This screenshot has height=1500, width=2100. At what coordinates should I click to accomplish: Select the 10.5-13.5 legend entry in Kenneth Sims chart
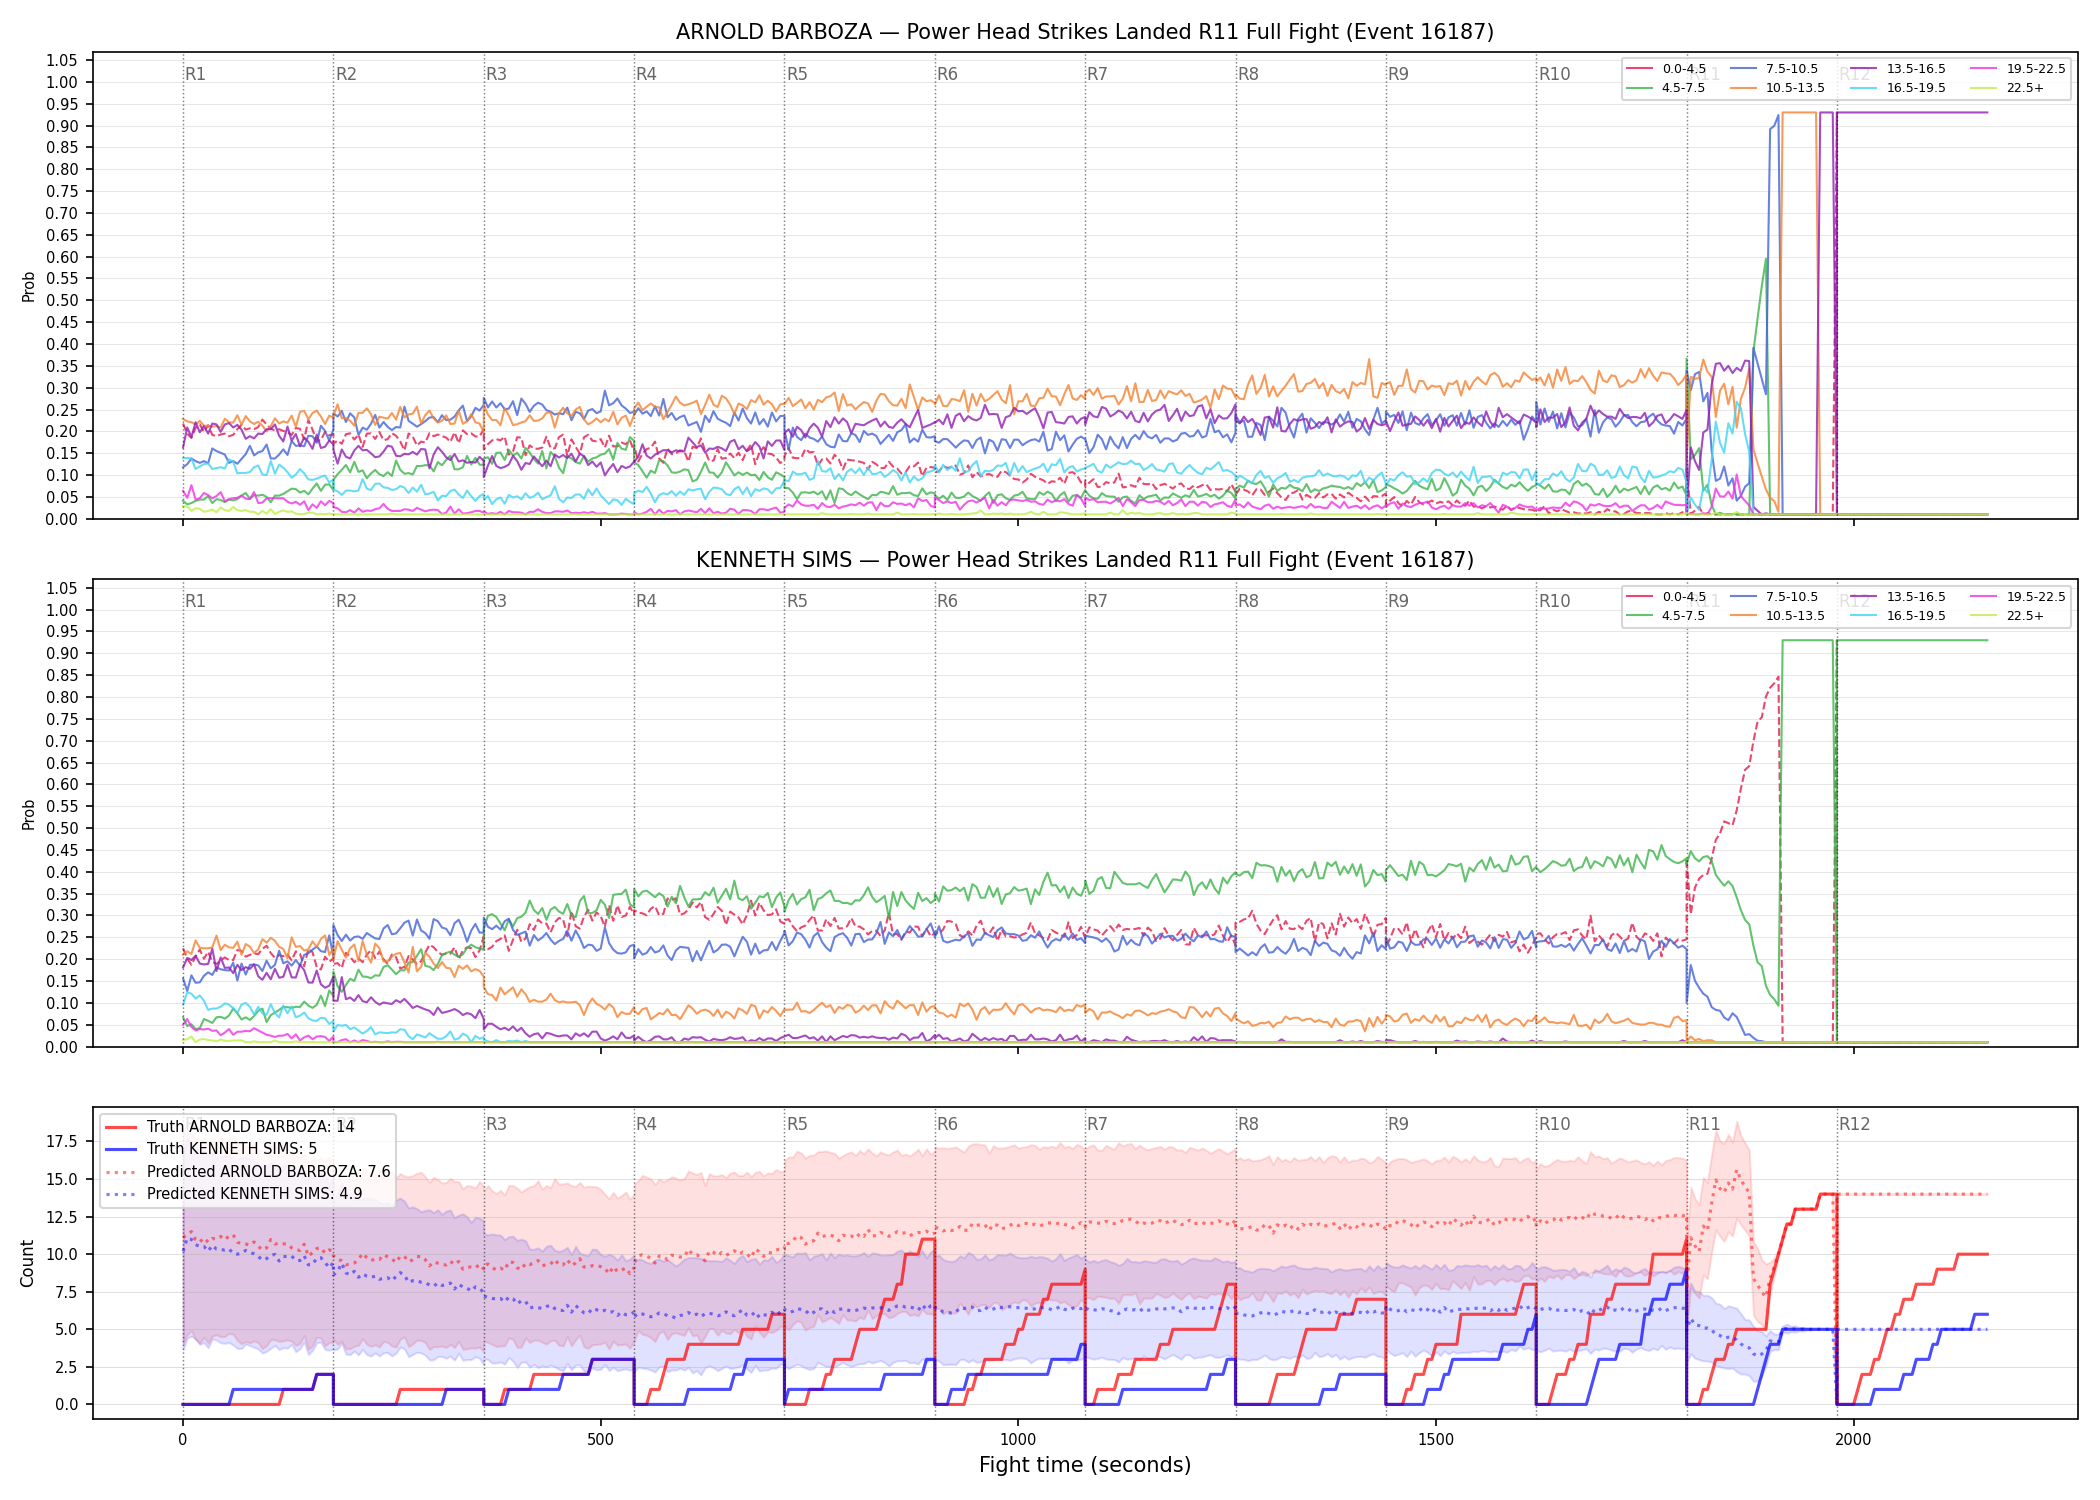1777,616
